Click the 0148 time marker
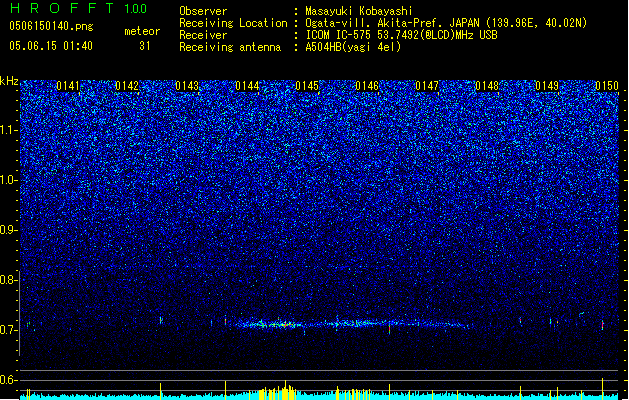Image resolution: width=629 pixels, height=400 pixels. tap(487, 86)
